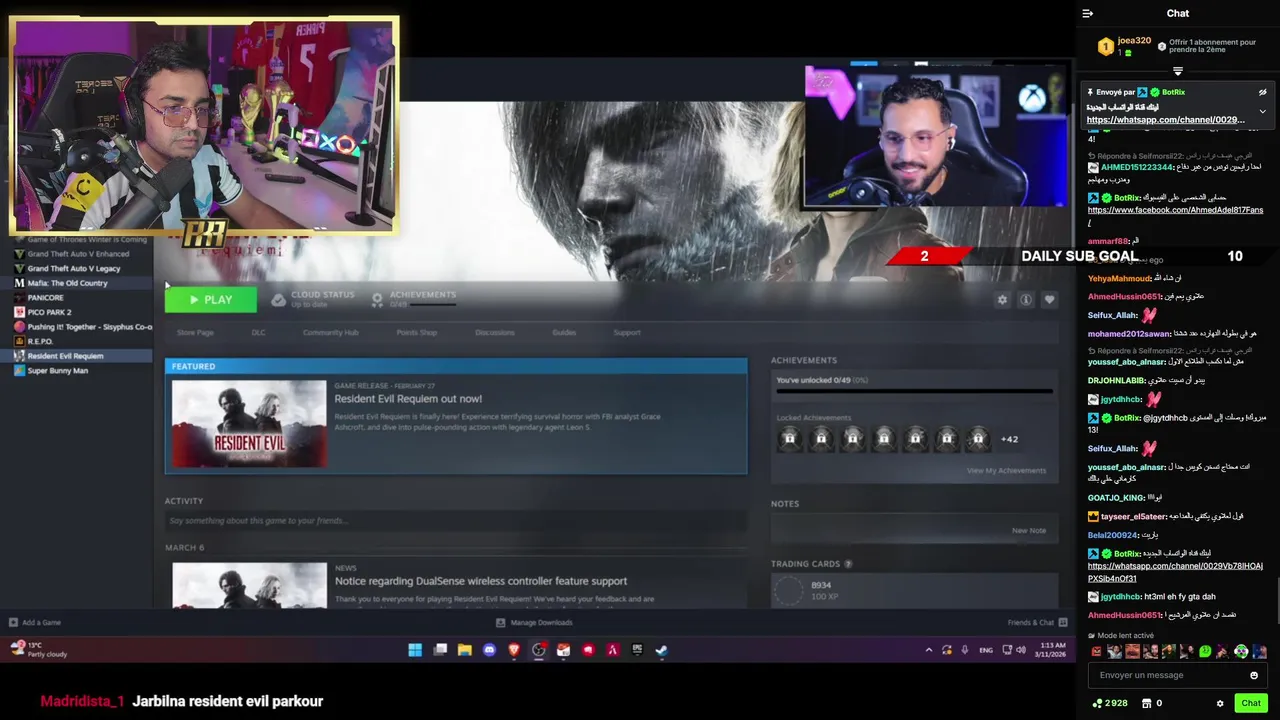1280x720 pixels.
Task: Open DualSense wireless controller notice news
Action: pyautogui.click(x=481, y=581)
